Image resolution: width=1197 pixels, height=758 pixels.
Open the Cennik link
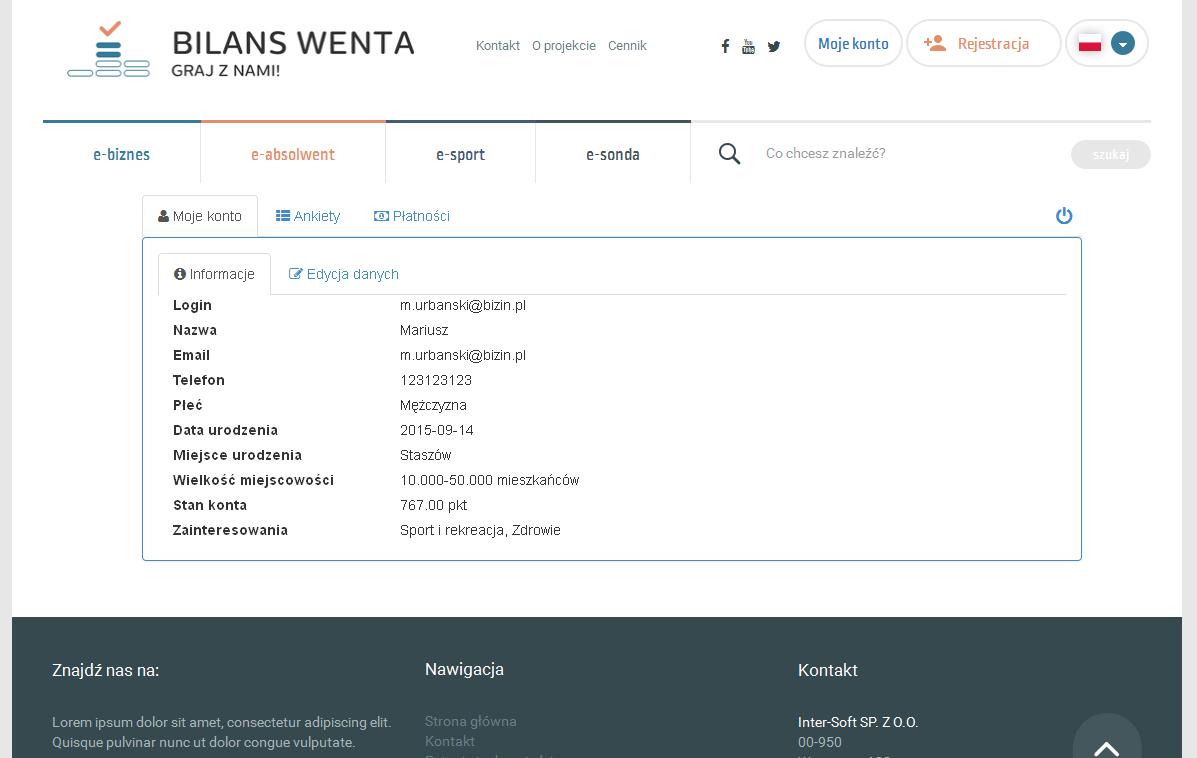tap(627, 46)
